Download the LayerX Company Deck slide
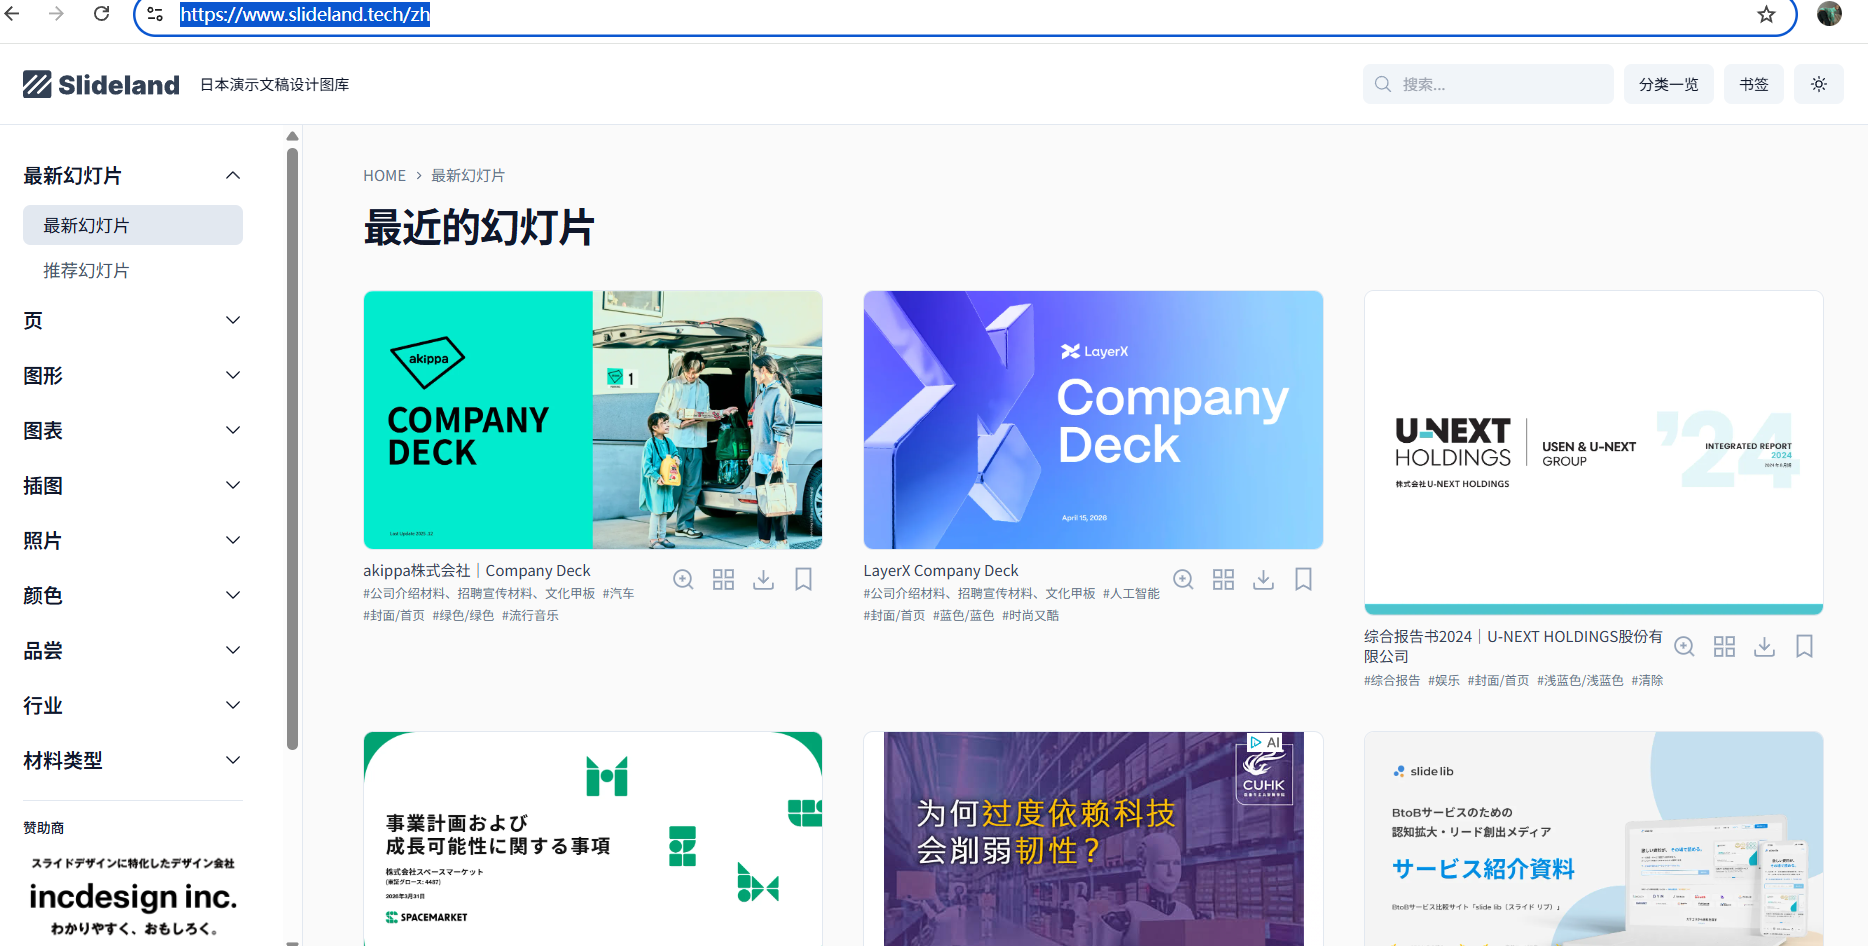 click(x=1263, y=580)
